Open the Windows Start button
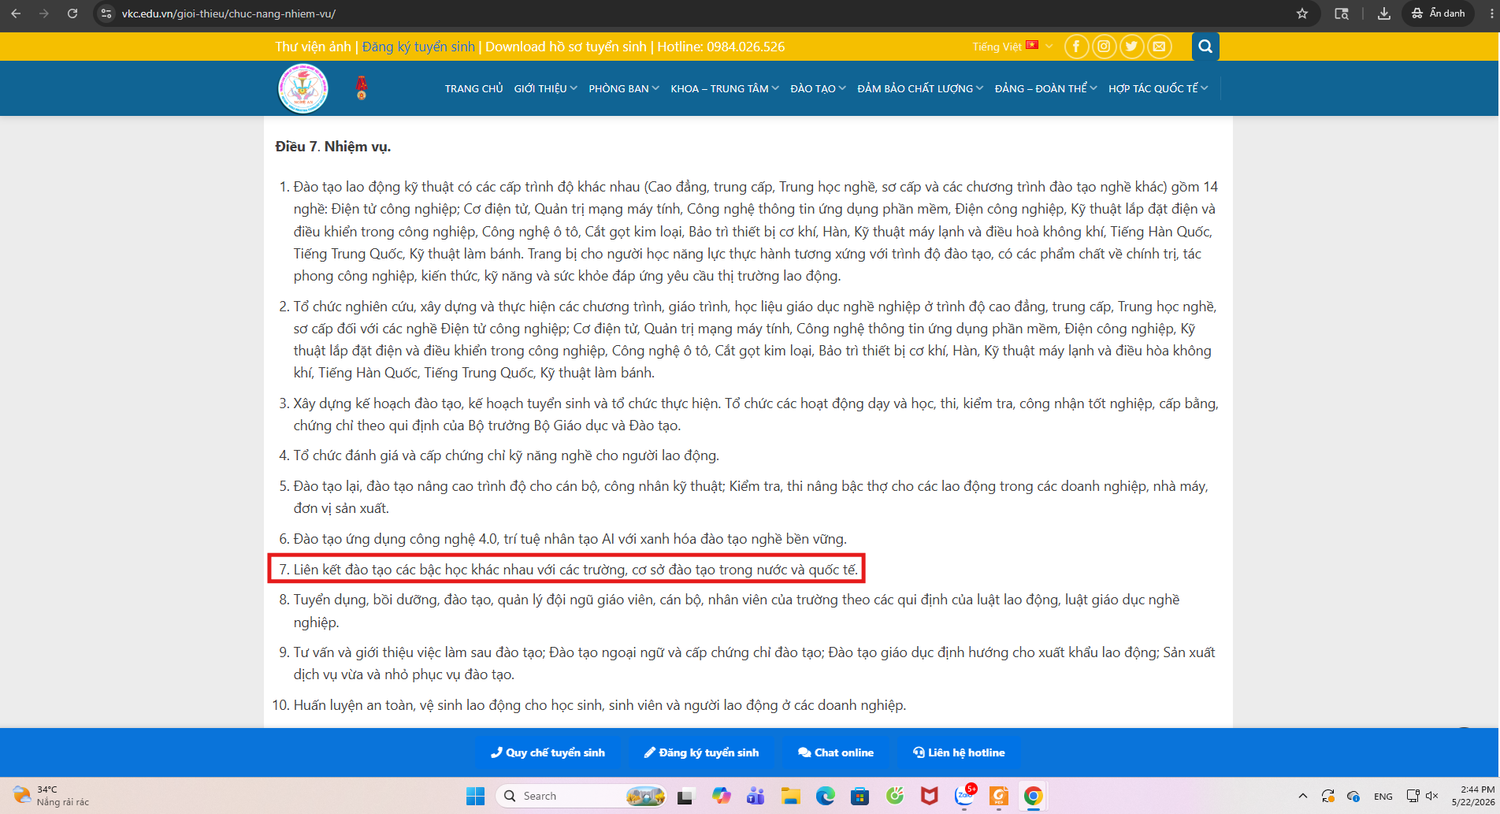The image size is (1500, 814). coord(475,796)
